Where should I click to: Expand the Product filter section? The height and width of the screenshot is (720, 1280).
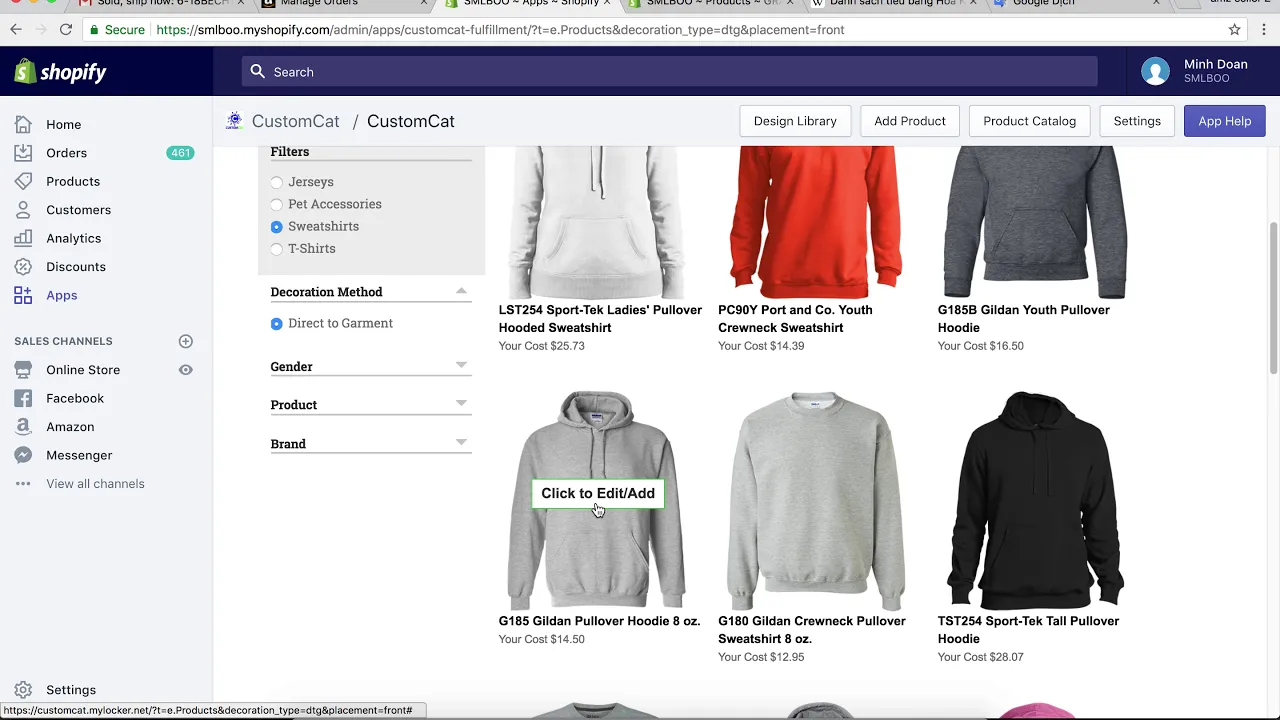tap(461, 403)
